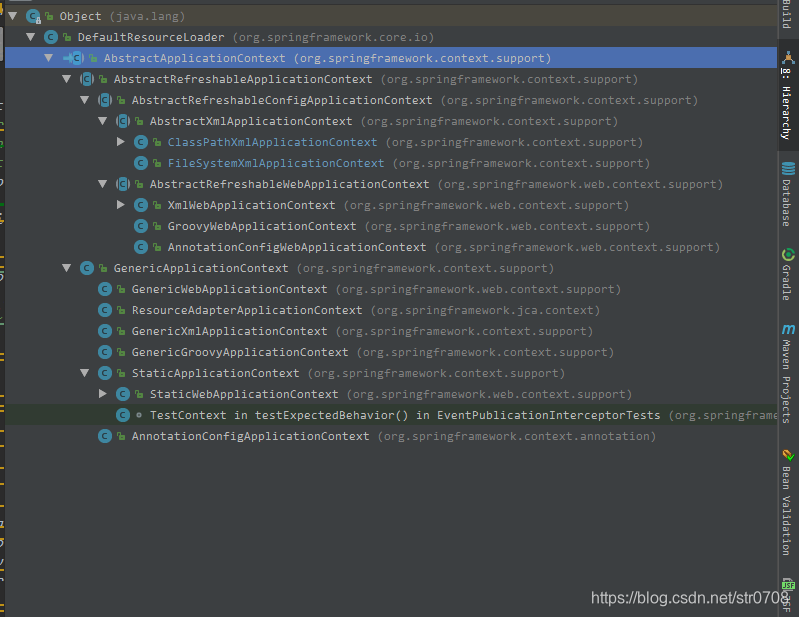Click the Hierarchy tool window icon
The image size is (799, 617).
(788, 58)
